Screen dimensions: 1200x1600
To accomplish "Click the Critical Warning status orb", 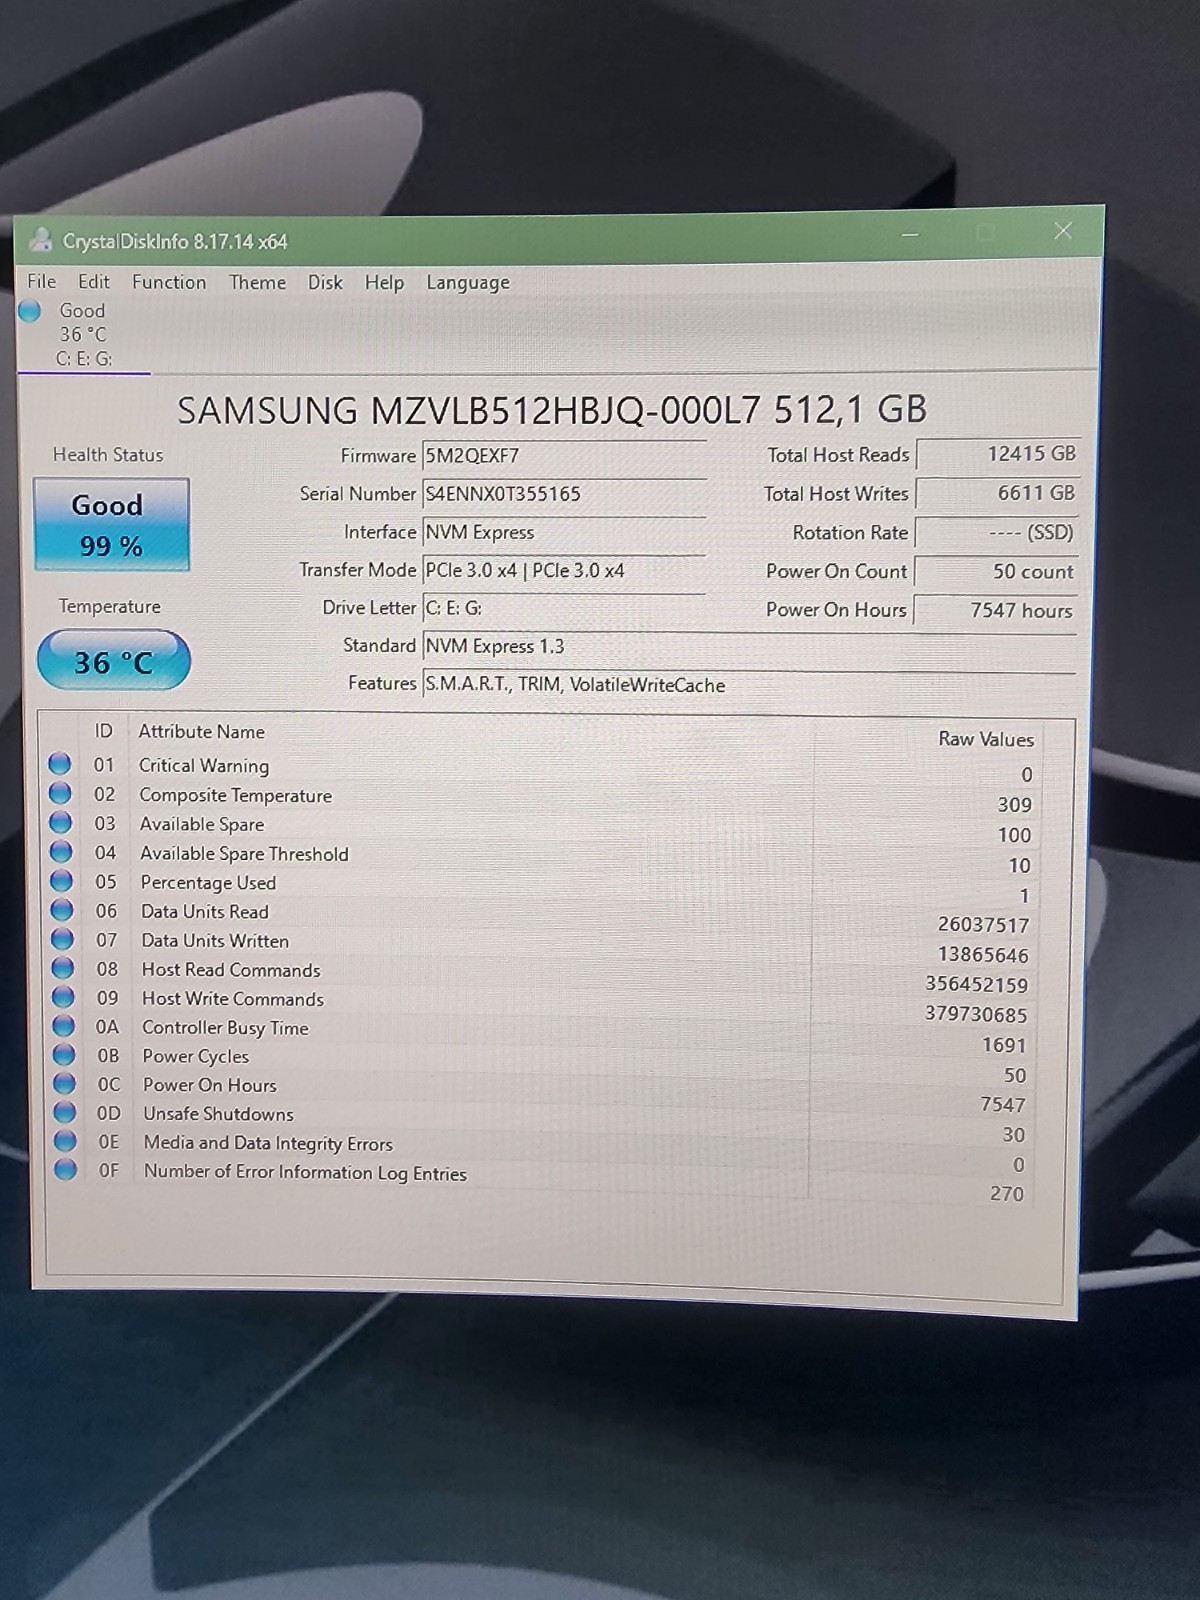I will (60, 764).
